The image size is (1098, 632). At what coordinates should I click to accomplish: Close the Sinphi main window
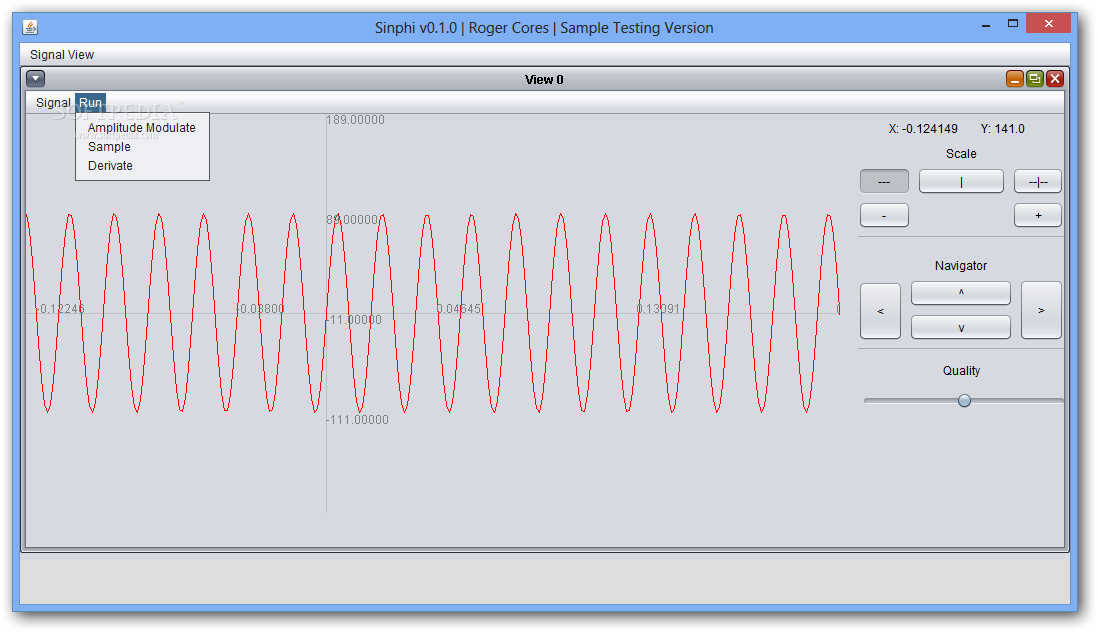point(1048,24)
